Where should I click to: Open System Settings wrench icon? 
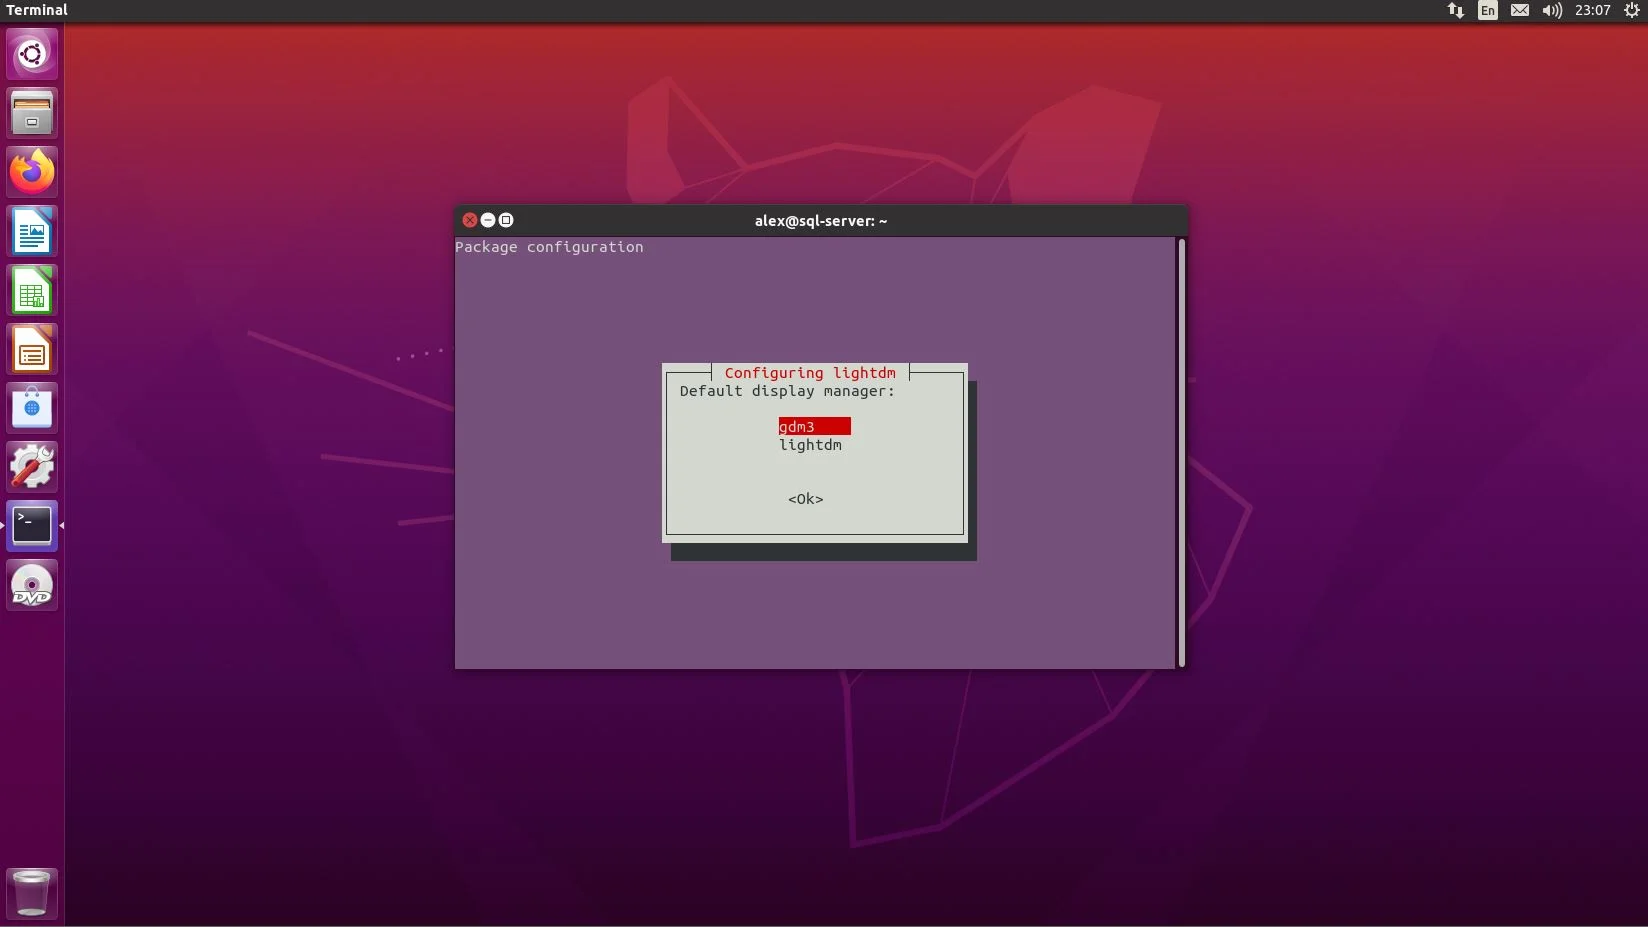32,467
